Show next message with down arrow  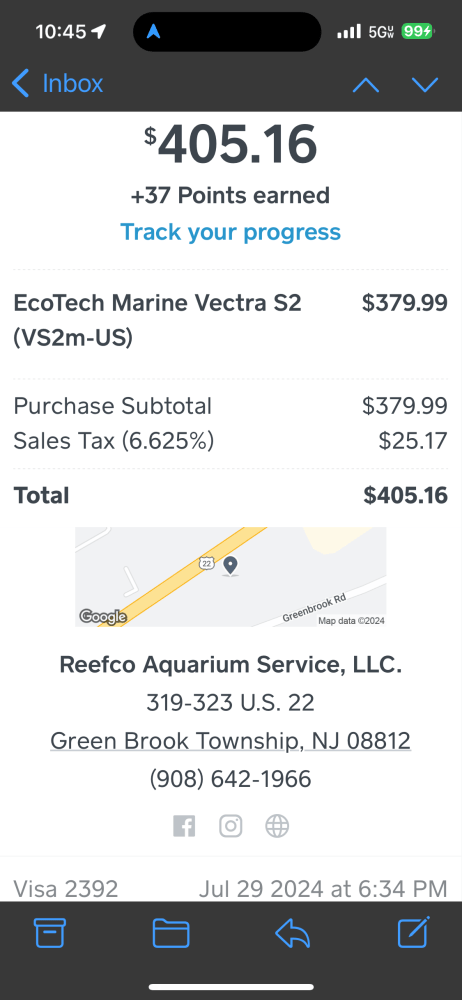[425, 85]
